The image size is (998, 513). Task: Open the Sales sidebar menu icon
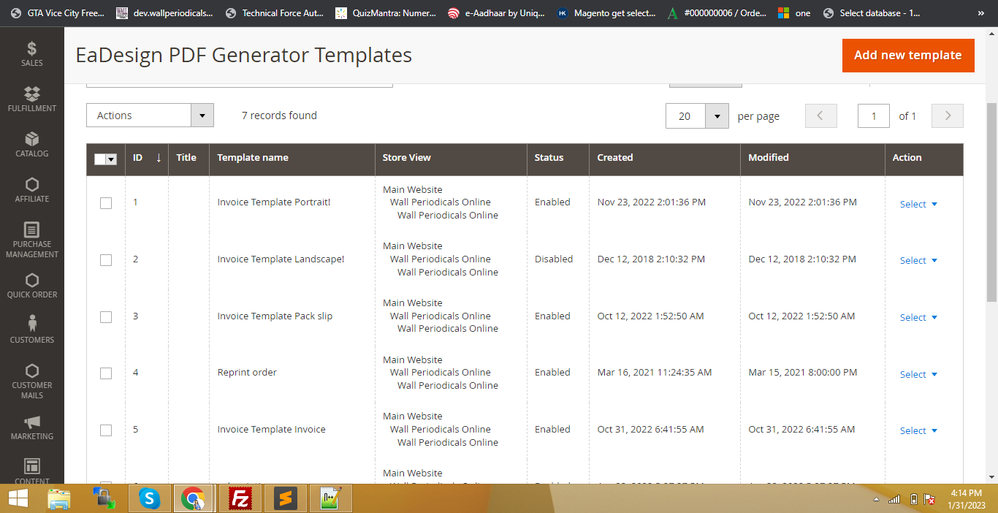pyautogui.click(x=32, y=50)
